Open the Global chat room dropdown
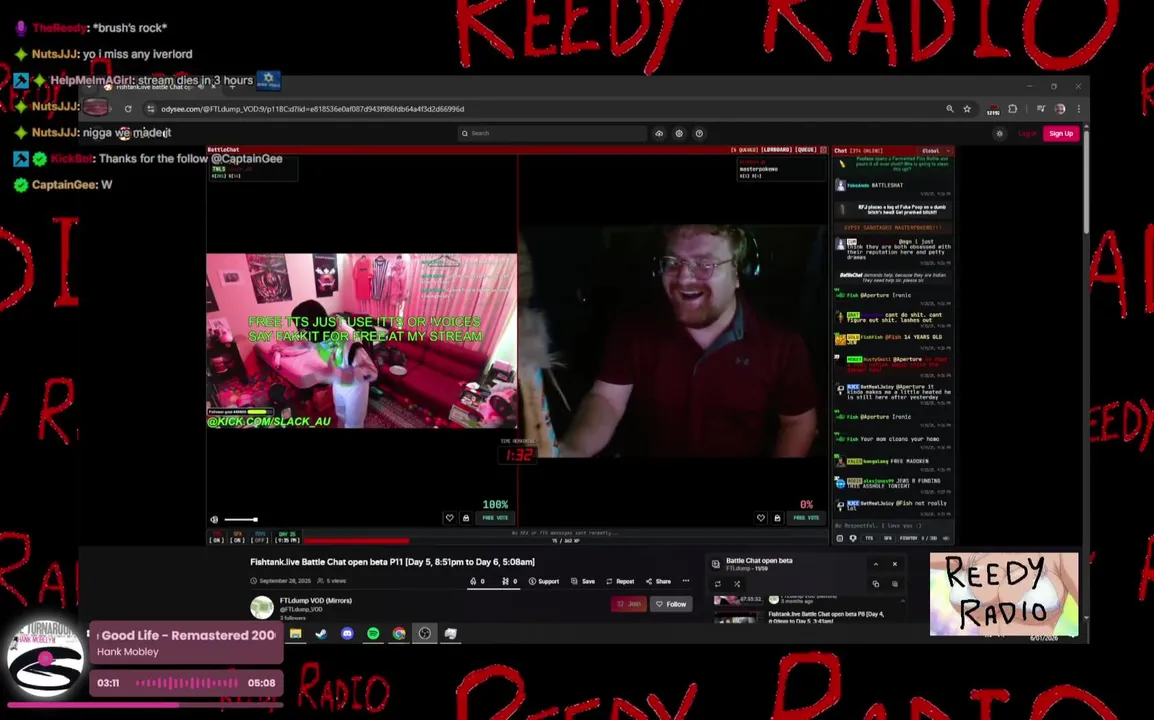 tap(935, 151)
